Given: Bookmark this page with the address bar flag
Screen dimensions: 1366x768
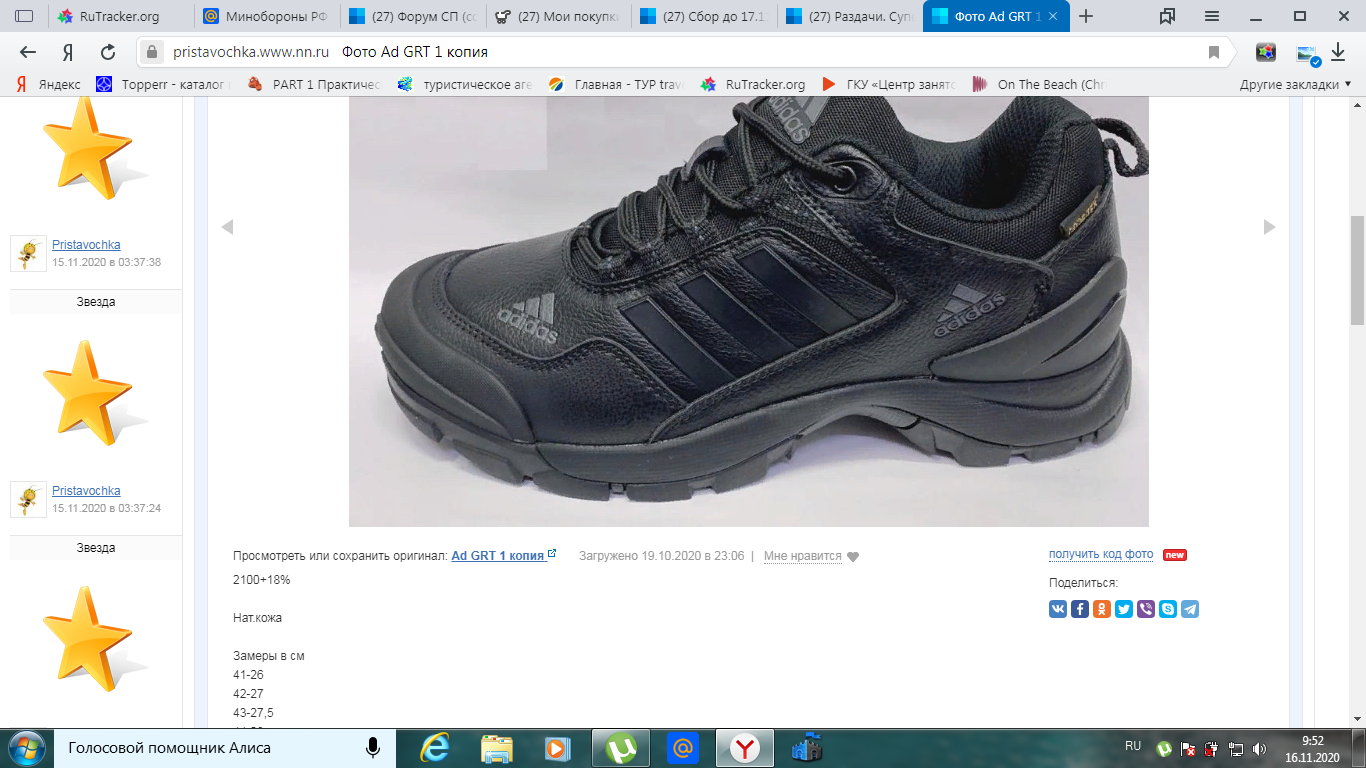Looking at the screenshot, I should click(x=1214, y=52).
